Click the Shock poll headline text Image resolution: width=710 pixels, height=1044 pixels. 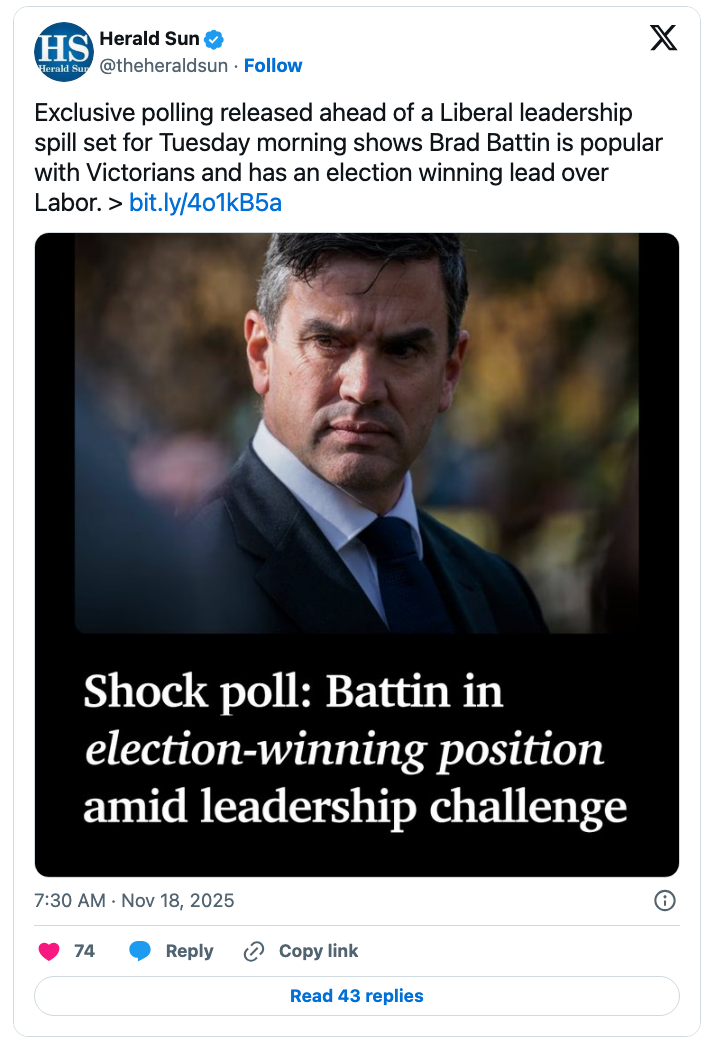[x=293, y=692]
